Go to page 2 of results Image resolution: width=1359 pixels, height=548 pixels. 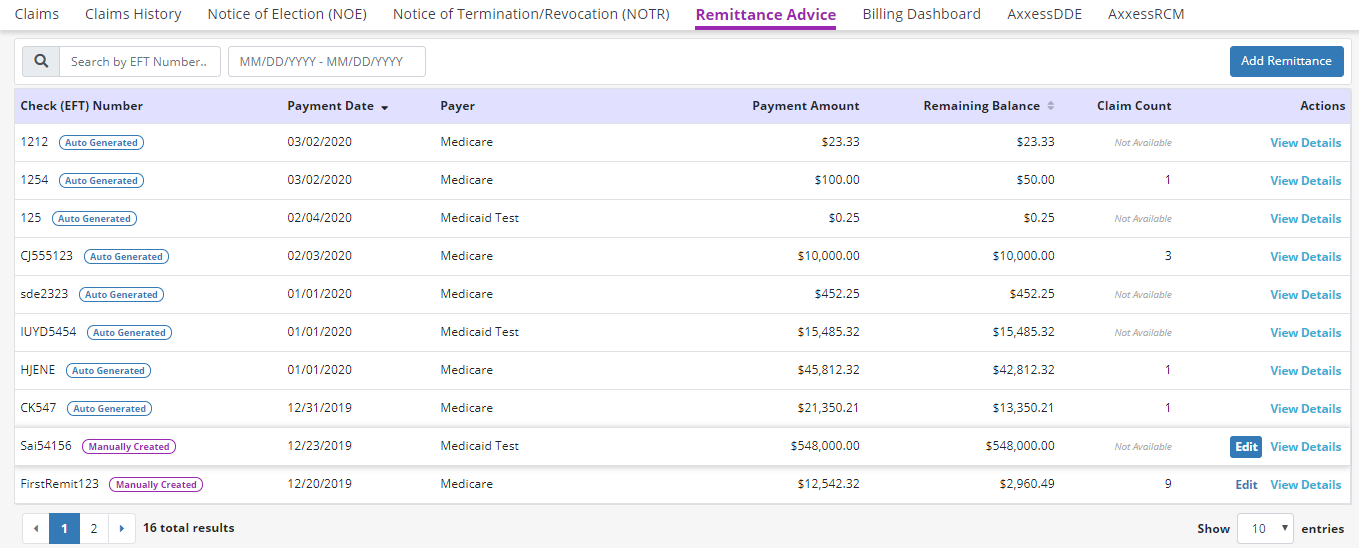[x=94, y=529]
